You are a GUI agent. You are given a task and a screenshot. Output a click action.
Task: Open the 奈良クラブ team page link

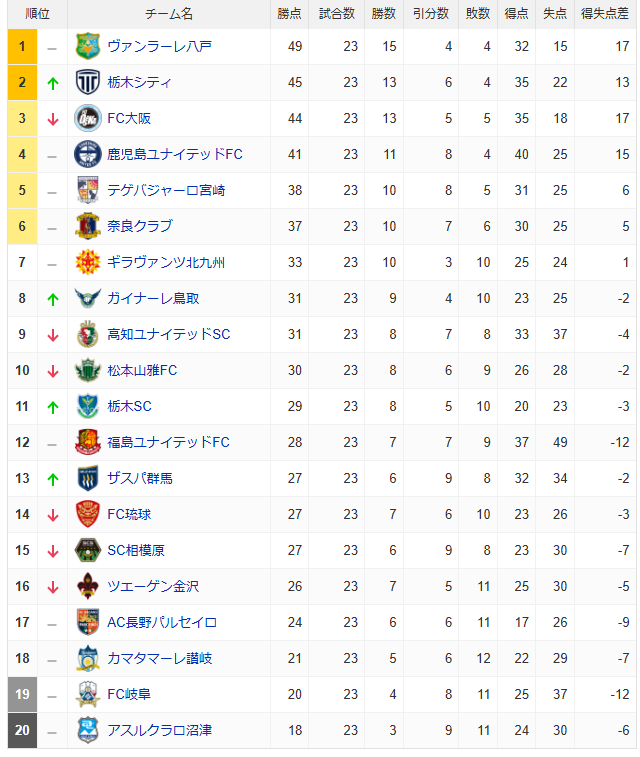pos(139,226)
